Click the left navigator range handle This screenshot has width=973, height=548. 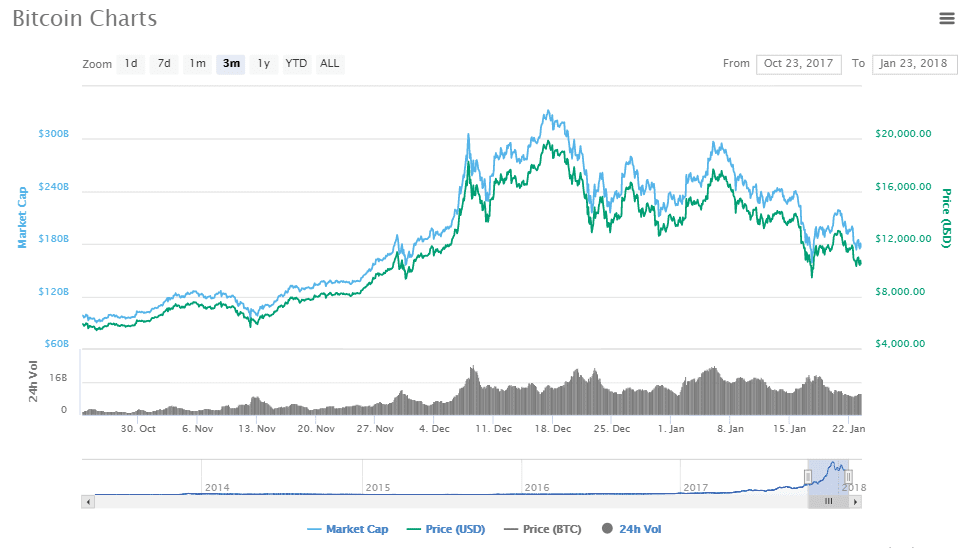[x=808, y=476]
